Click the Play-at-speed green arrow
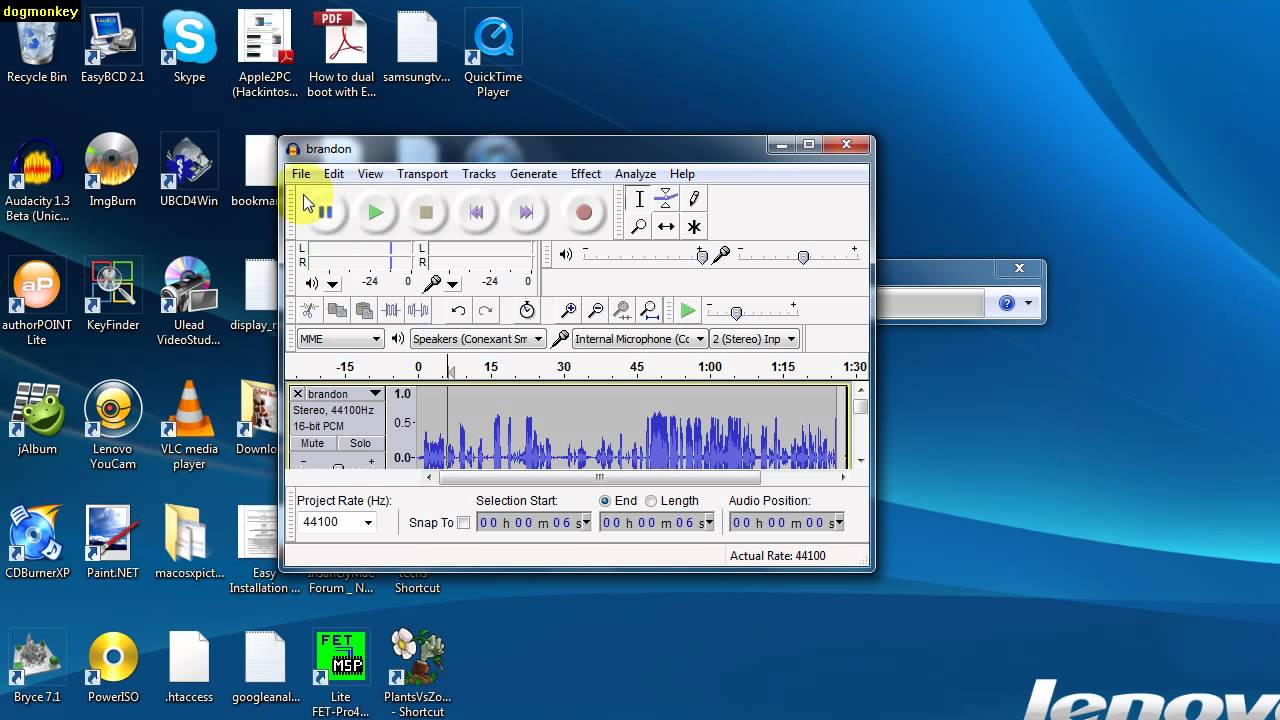This screenshot has height=720, width=1280. pyautogui.click(x=688, y=311)
